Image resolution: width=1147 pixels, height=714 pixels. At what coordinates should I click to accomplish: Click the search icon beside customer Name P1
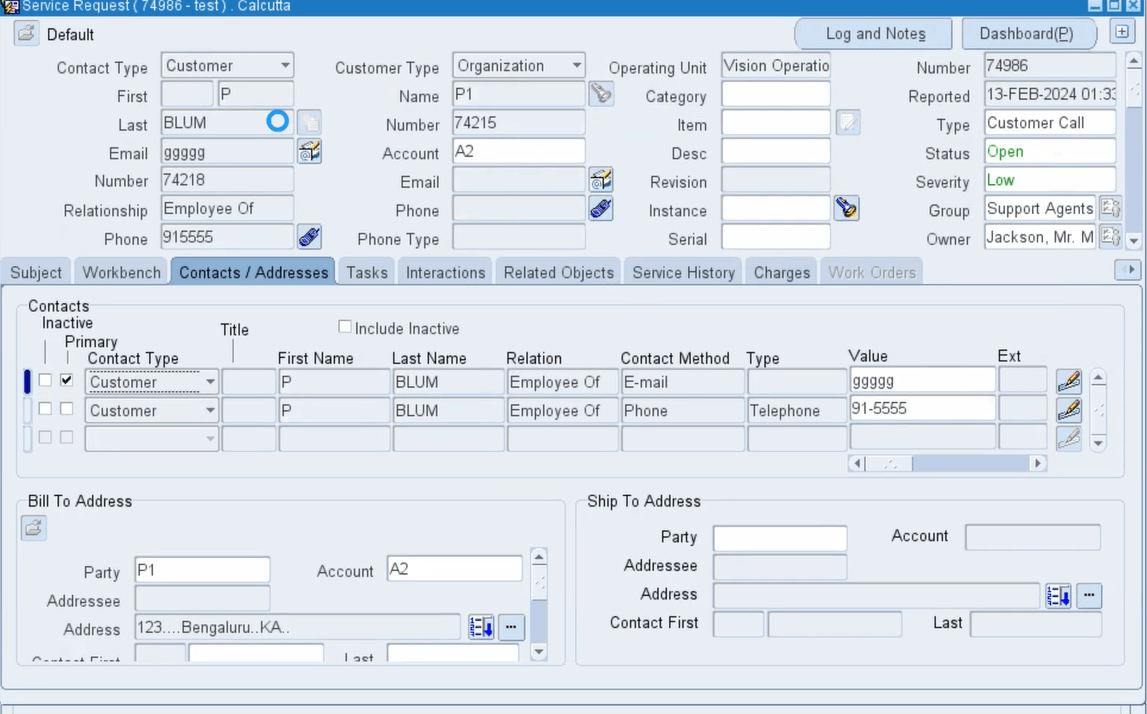pyautogui.click(x=601, y=94)
